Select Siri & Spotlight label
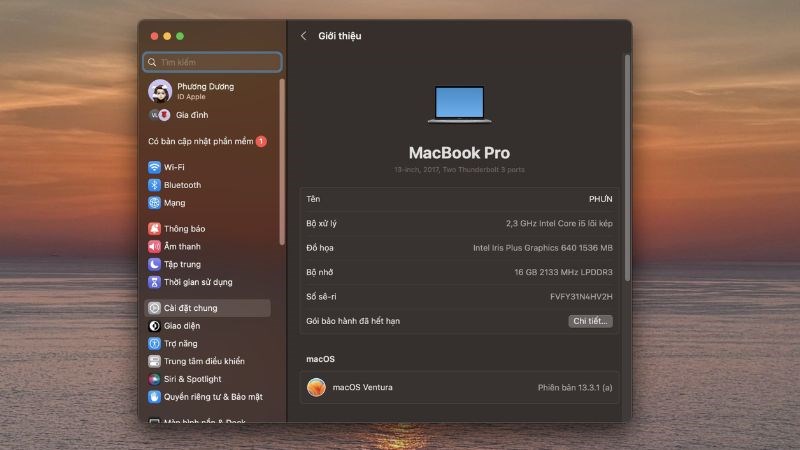 (x=192, y=379)
